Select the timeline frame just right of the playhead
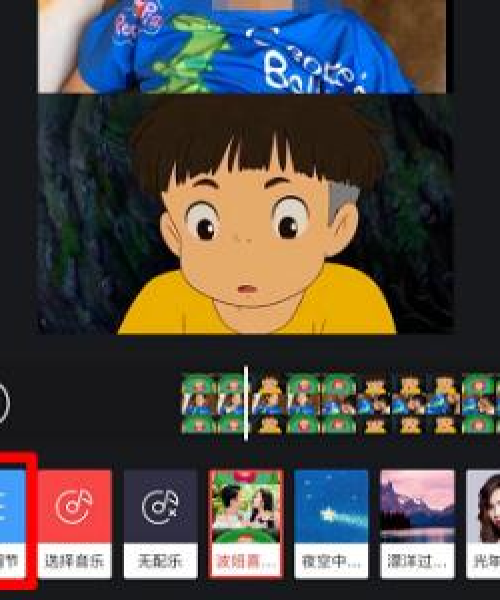This screenshot has width=500, height=600. tap(269, 404)
